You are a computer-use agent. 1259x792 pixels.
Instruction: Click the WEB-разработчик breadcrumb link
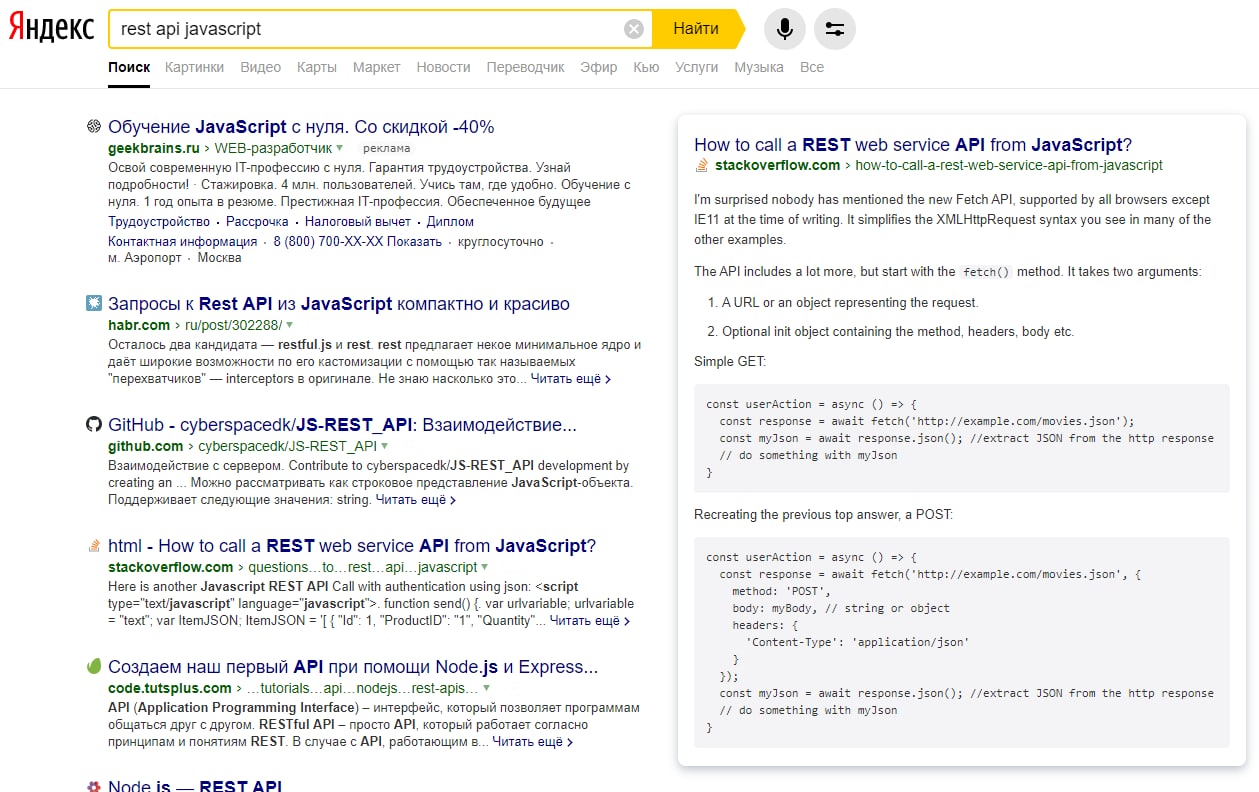273,148
